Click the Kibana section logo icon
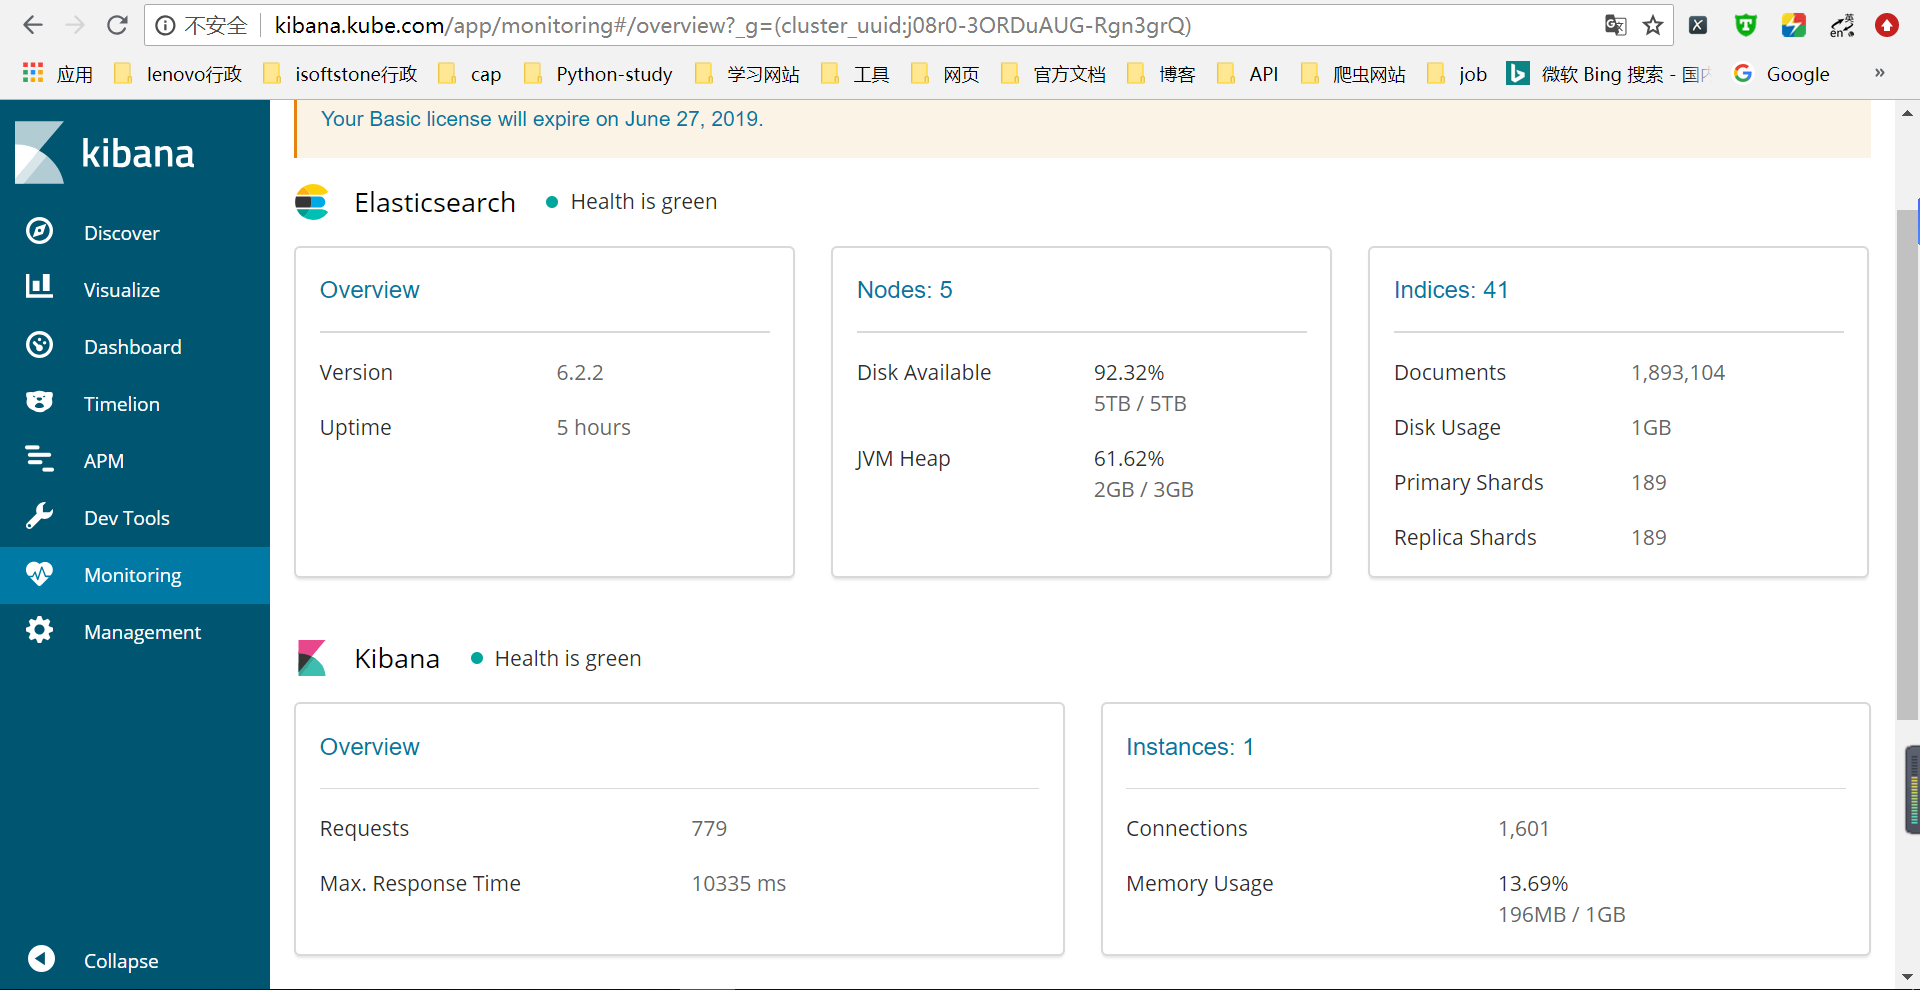This screenshot has height=990, width=1920. (312, 658)
